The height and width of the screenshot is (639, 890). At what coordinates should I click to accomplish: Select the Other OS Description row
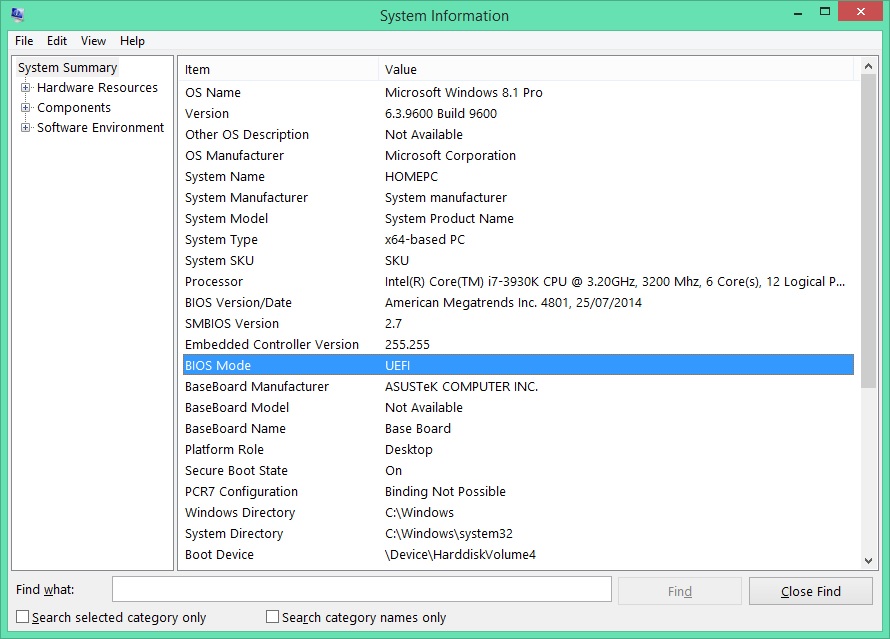518,134
